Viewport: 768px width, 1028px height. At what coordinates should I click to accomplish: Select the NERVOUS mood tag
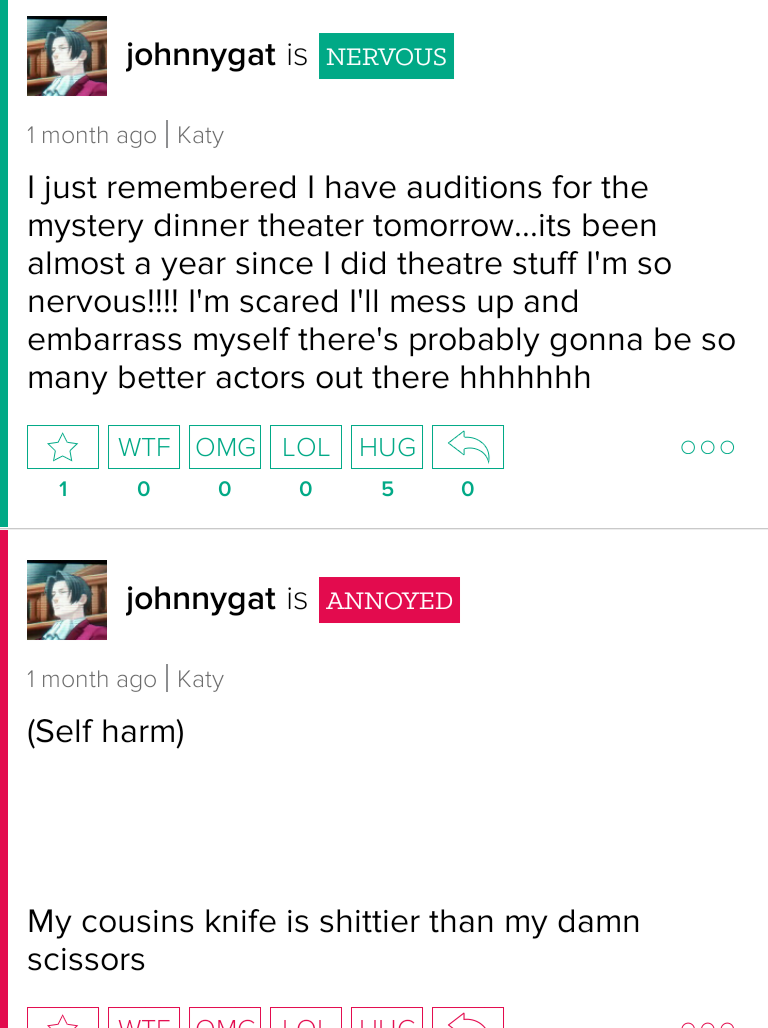pos(386,56)
